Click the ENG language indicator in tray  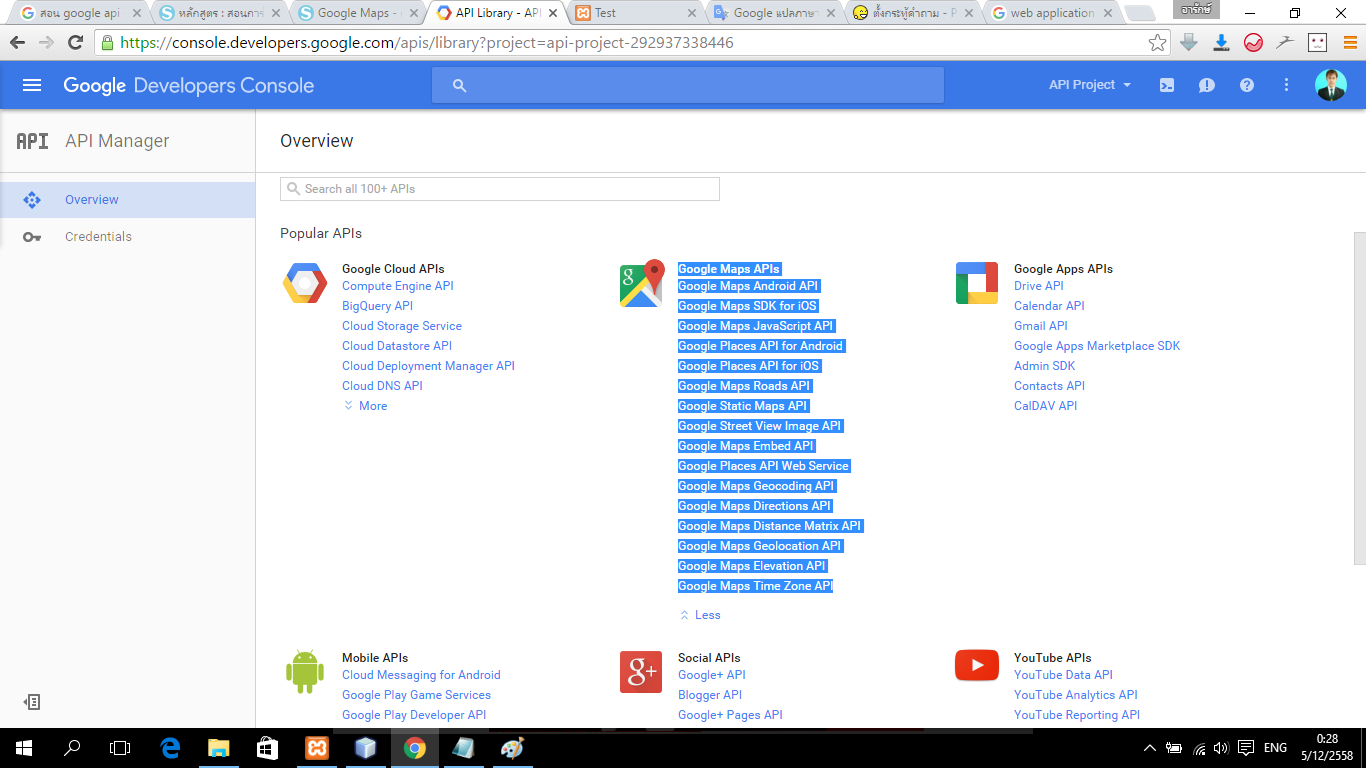[x=1275, y=748]
